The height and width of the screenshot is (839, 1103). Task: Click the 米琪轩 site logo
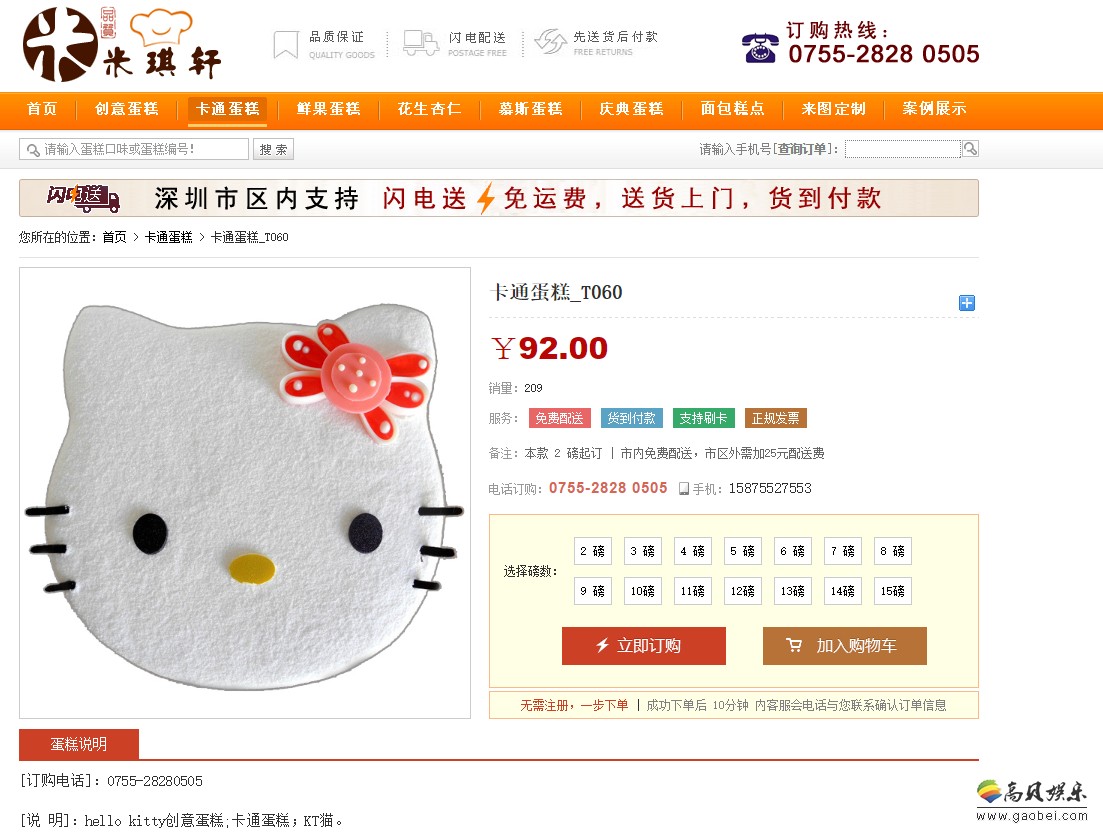[122, 44]
